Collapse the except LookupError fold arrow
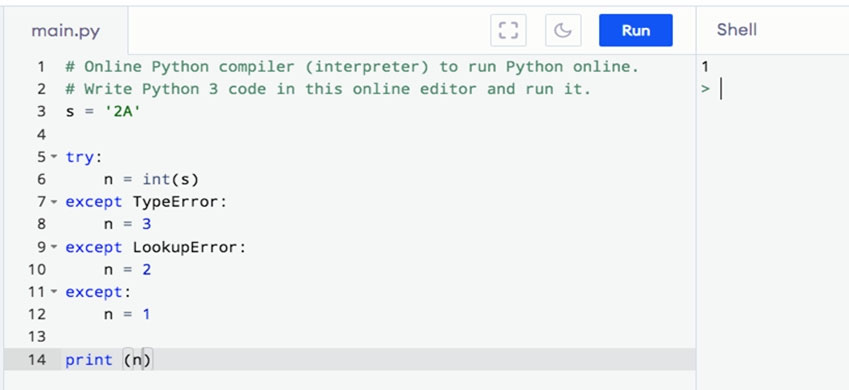This screenshot has height=390, width=849. [54, 247]
